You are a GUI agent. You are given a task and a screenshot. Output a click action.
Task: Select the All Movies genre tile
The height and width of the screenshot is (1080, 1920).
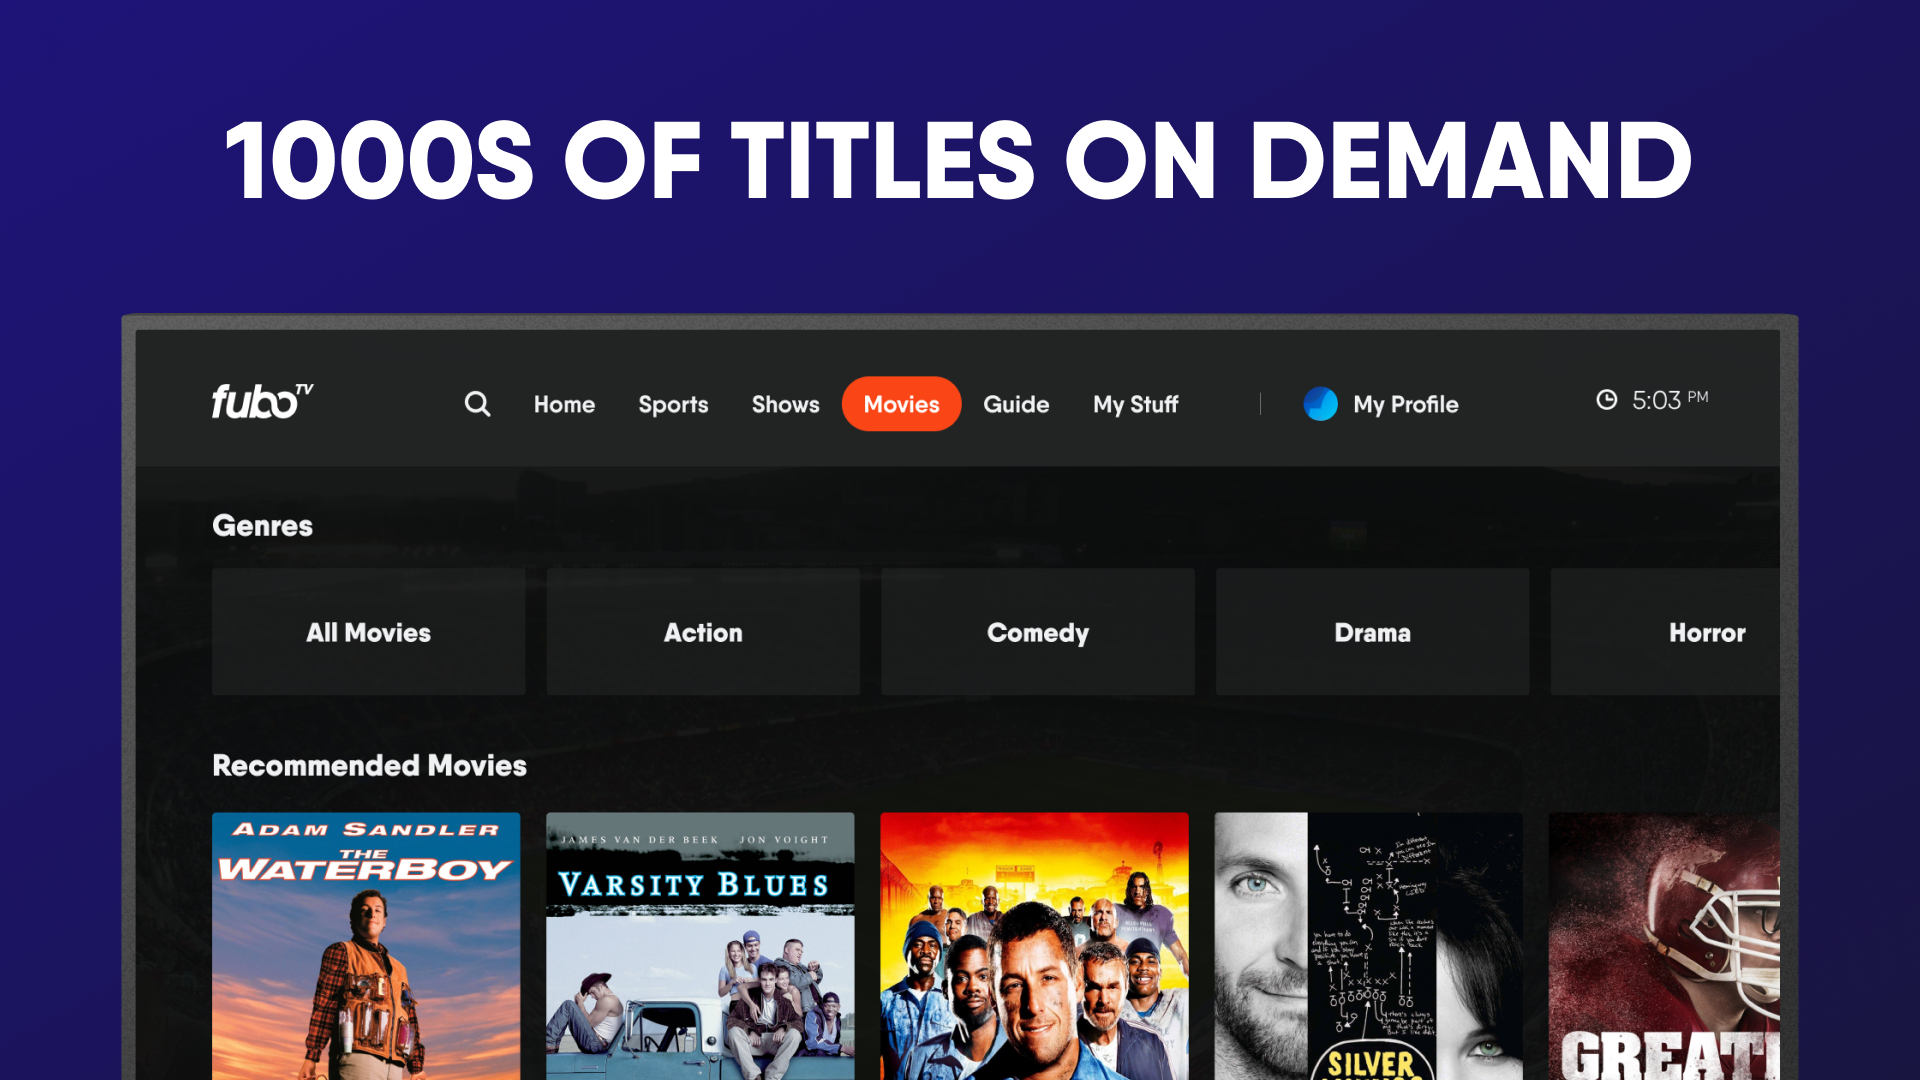click(x=368, y=632)
